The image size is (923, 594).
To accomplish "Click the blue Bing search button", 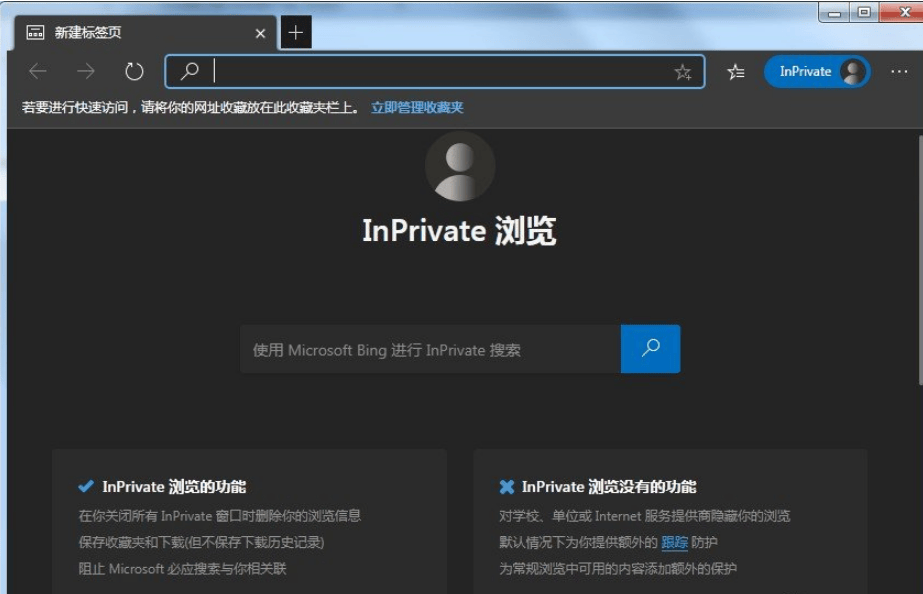I will pyautogui.click(x=650, y=349).
